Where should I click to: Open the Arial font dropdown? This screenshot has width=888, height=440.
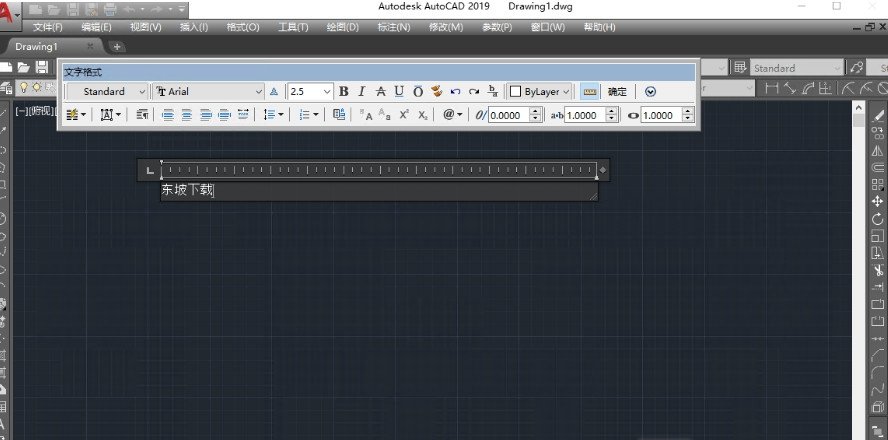click(x=209, y=92)
